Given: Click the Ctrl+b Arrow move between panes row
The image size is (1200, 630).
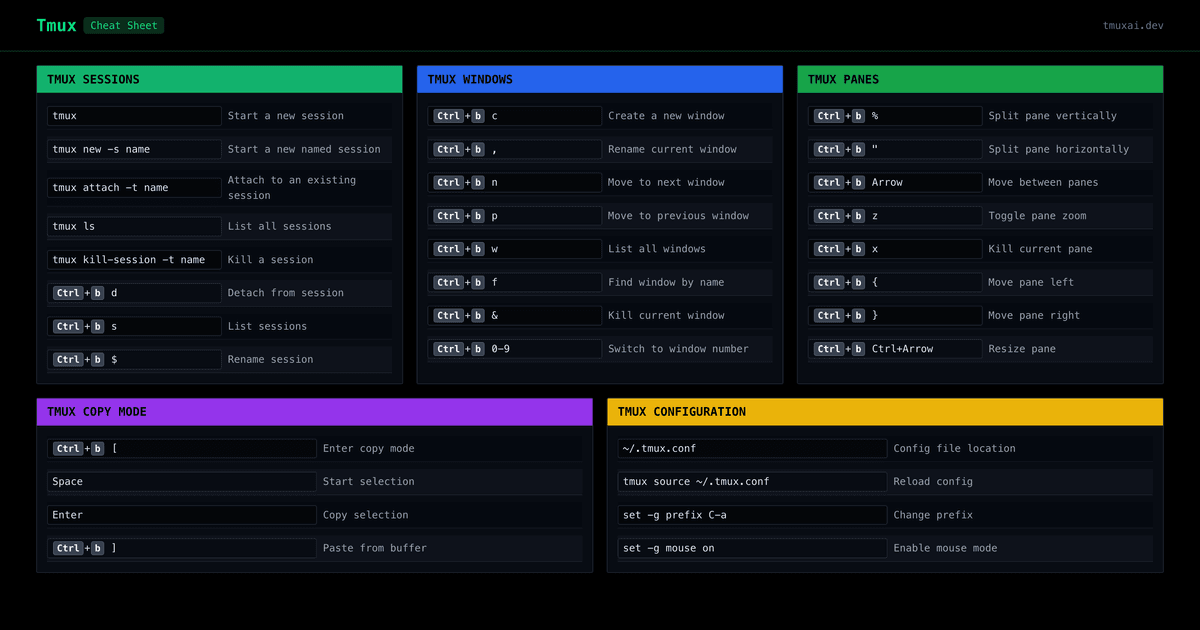Looking at the screenshot, I should coord(894,182).
